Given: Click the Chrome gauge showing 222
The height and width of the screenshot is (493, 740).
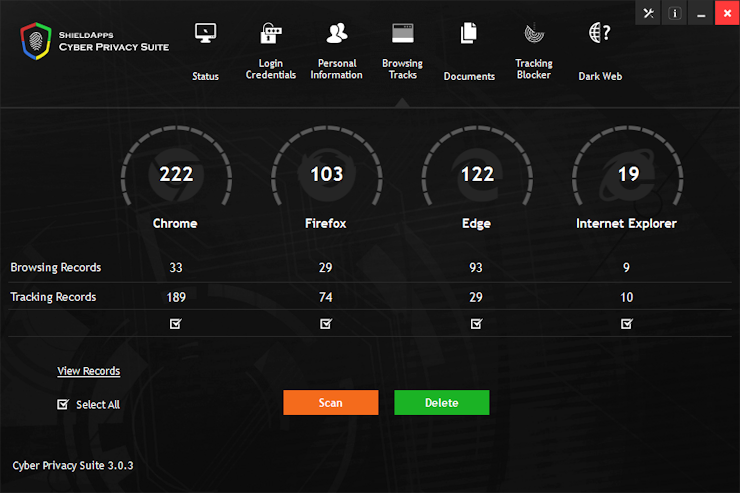Looking at the screenshot, I should [x=176, y=167].
